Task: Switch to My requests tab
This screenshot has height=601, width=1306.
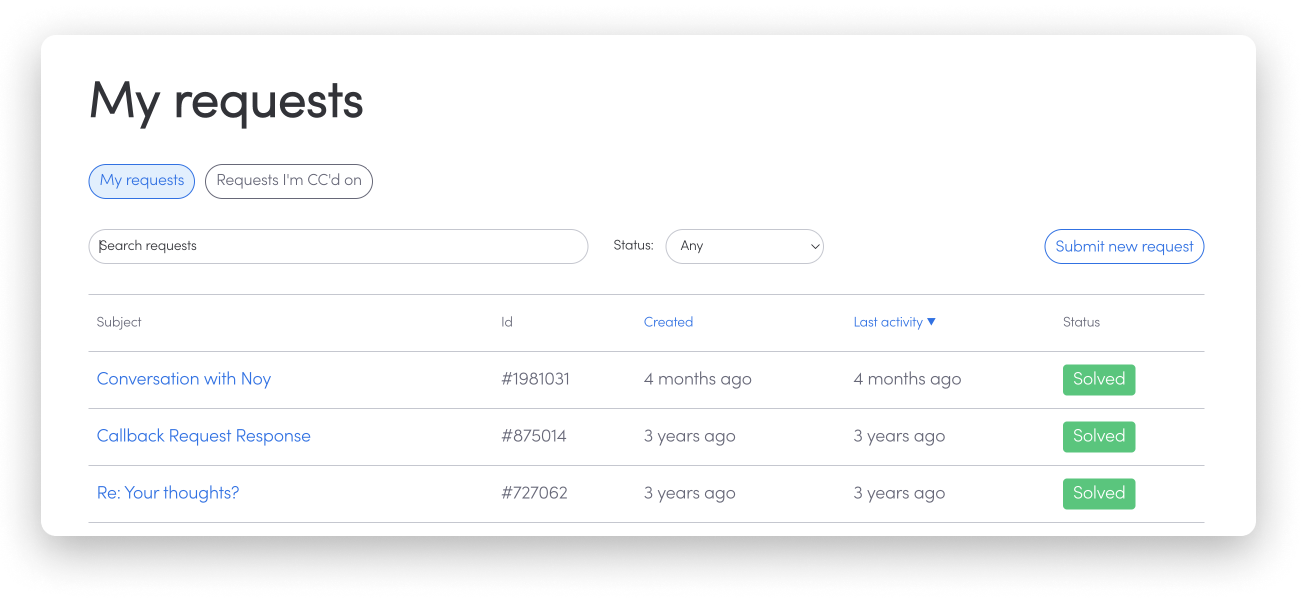Action: tap(142, 181)
